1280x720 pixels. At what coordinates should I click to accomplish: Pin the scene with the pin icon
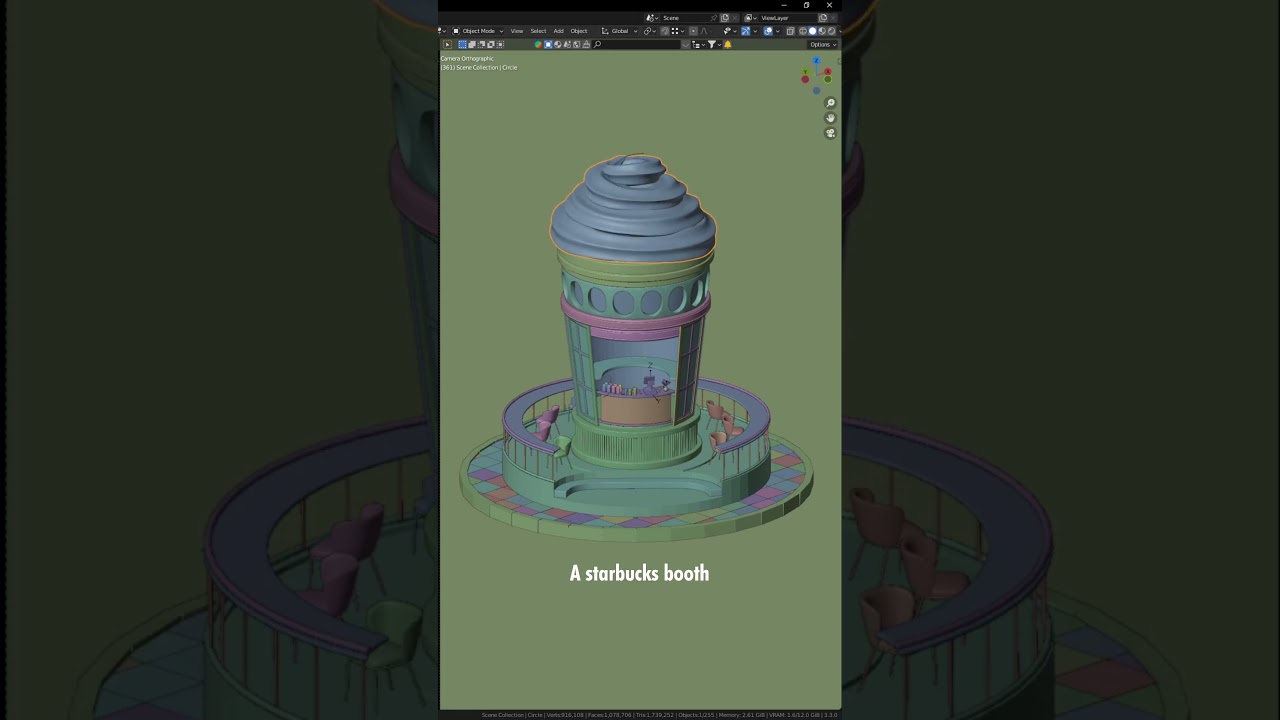pos(713,18)
